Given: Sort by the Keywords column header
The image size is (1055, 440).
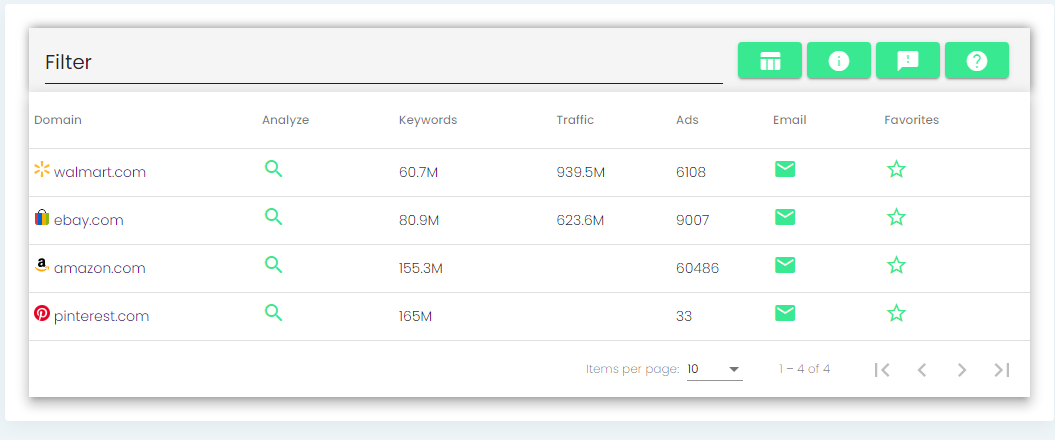Looking at the screenshot, I should (x=427, y=120).
